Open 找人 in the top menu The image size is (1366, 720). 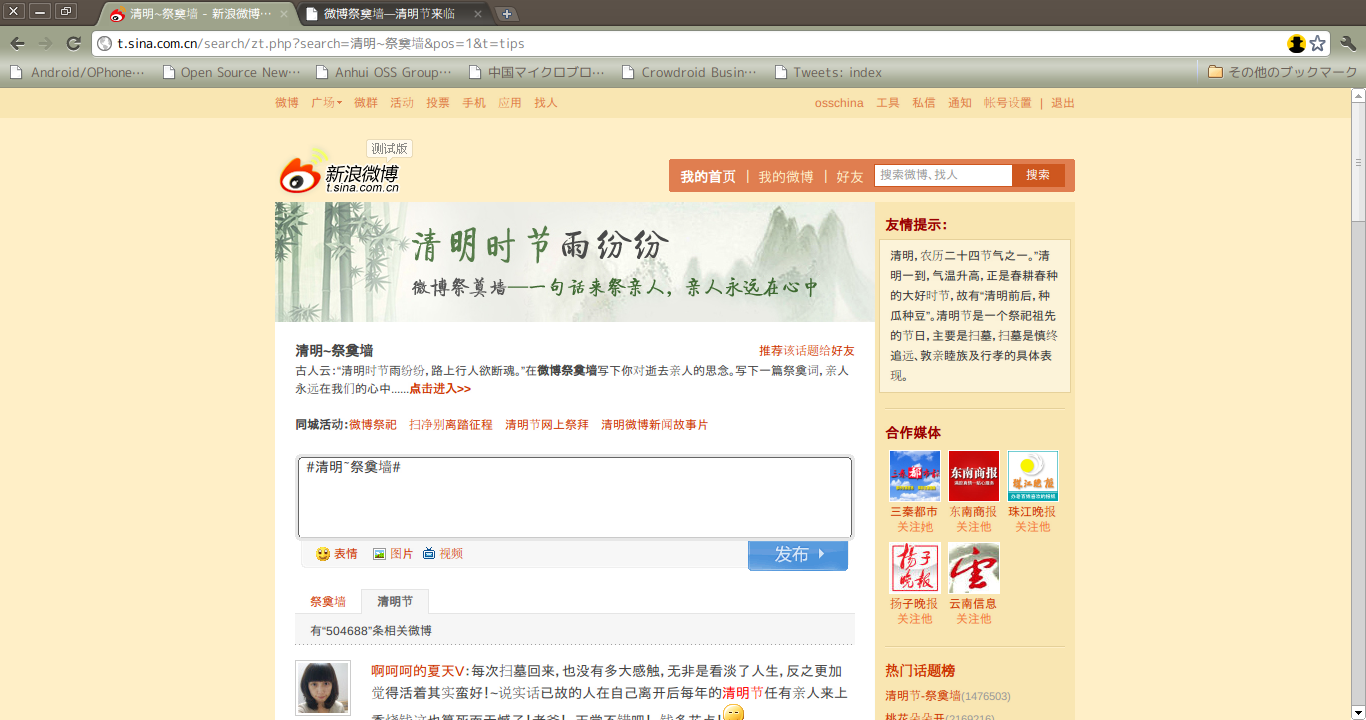[x=546, y=103]
